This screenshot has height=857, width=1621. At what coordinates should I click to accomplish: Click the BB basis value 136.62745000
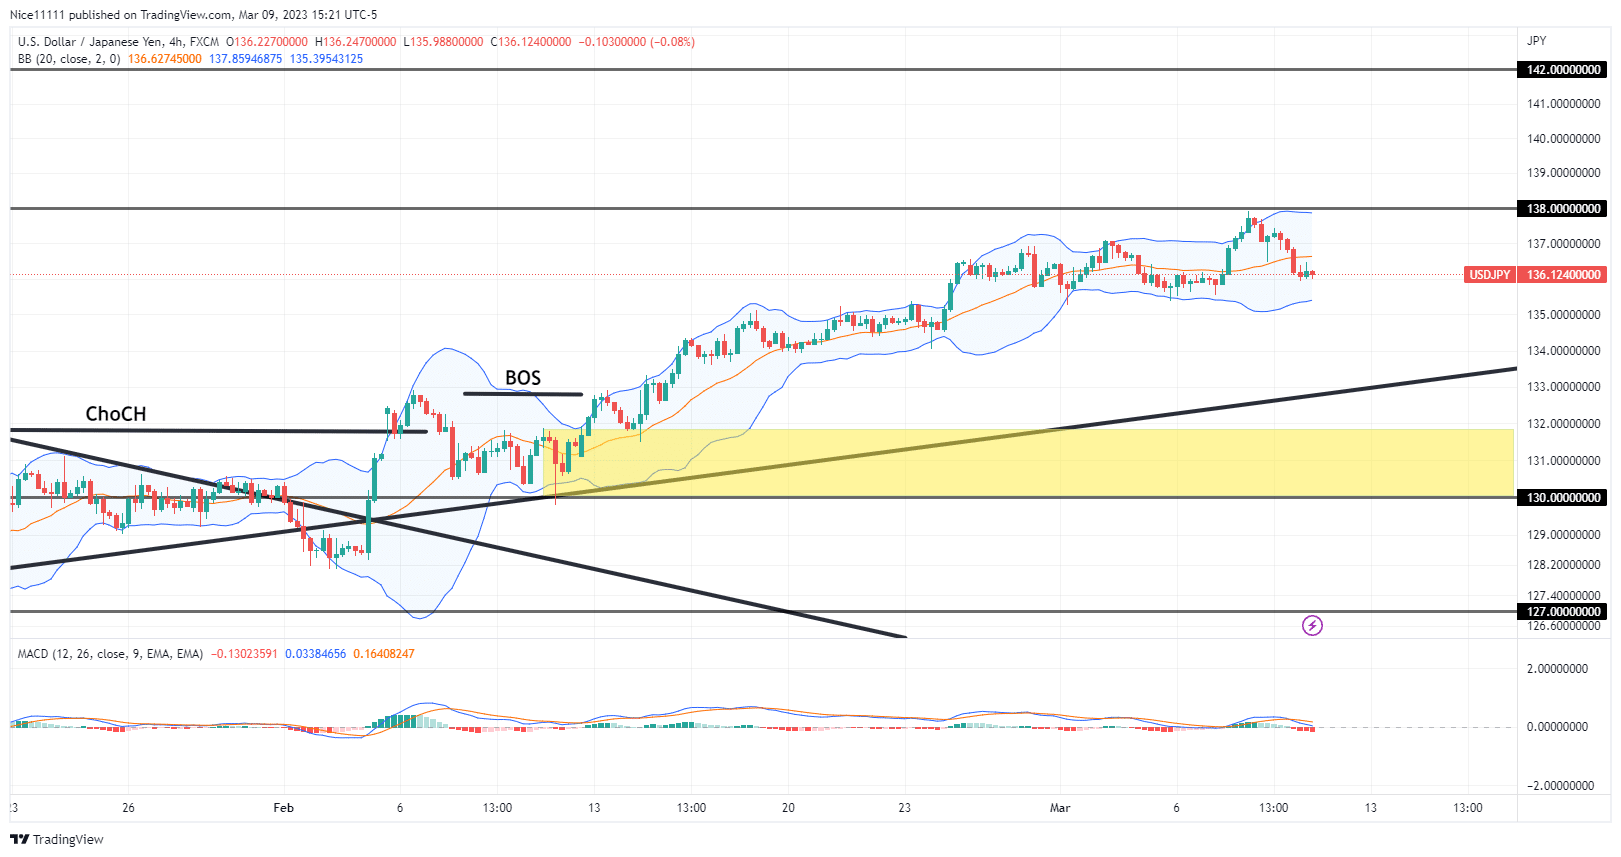(x=165, y=59)
